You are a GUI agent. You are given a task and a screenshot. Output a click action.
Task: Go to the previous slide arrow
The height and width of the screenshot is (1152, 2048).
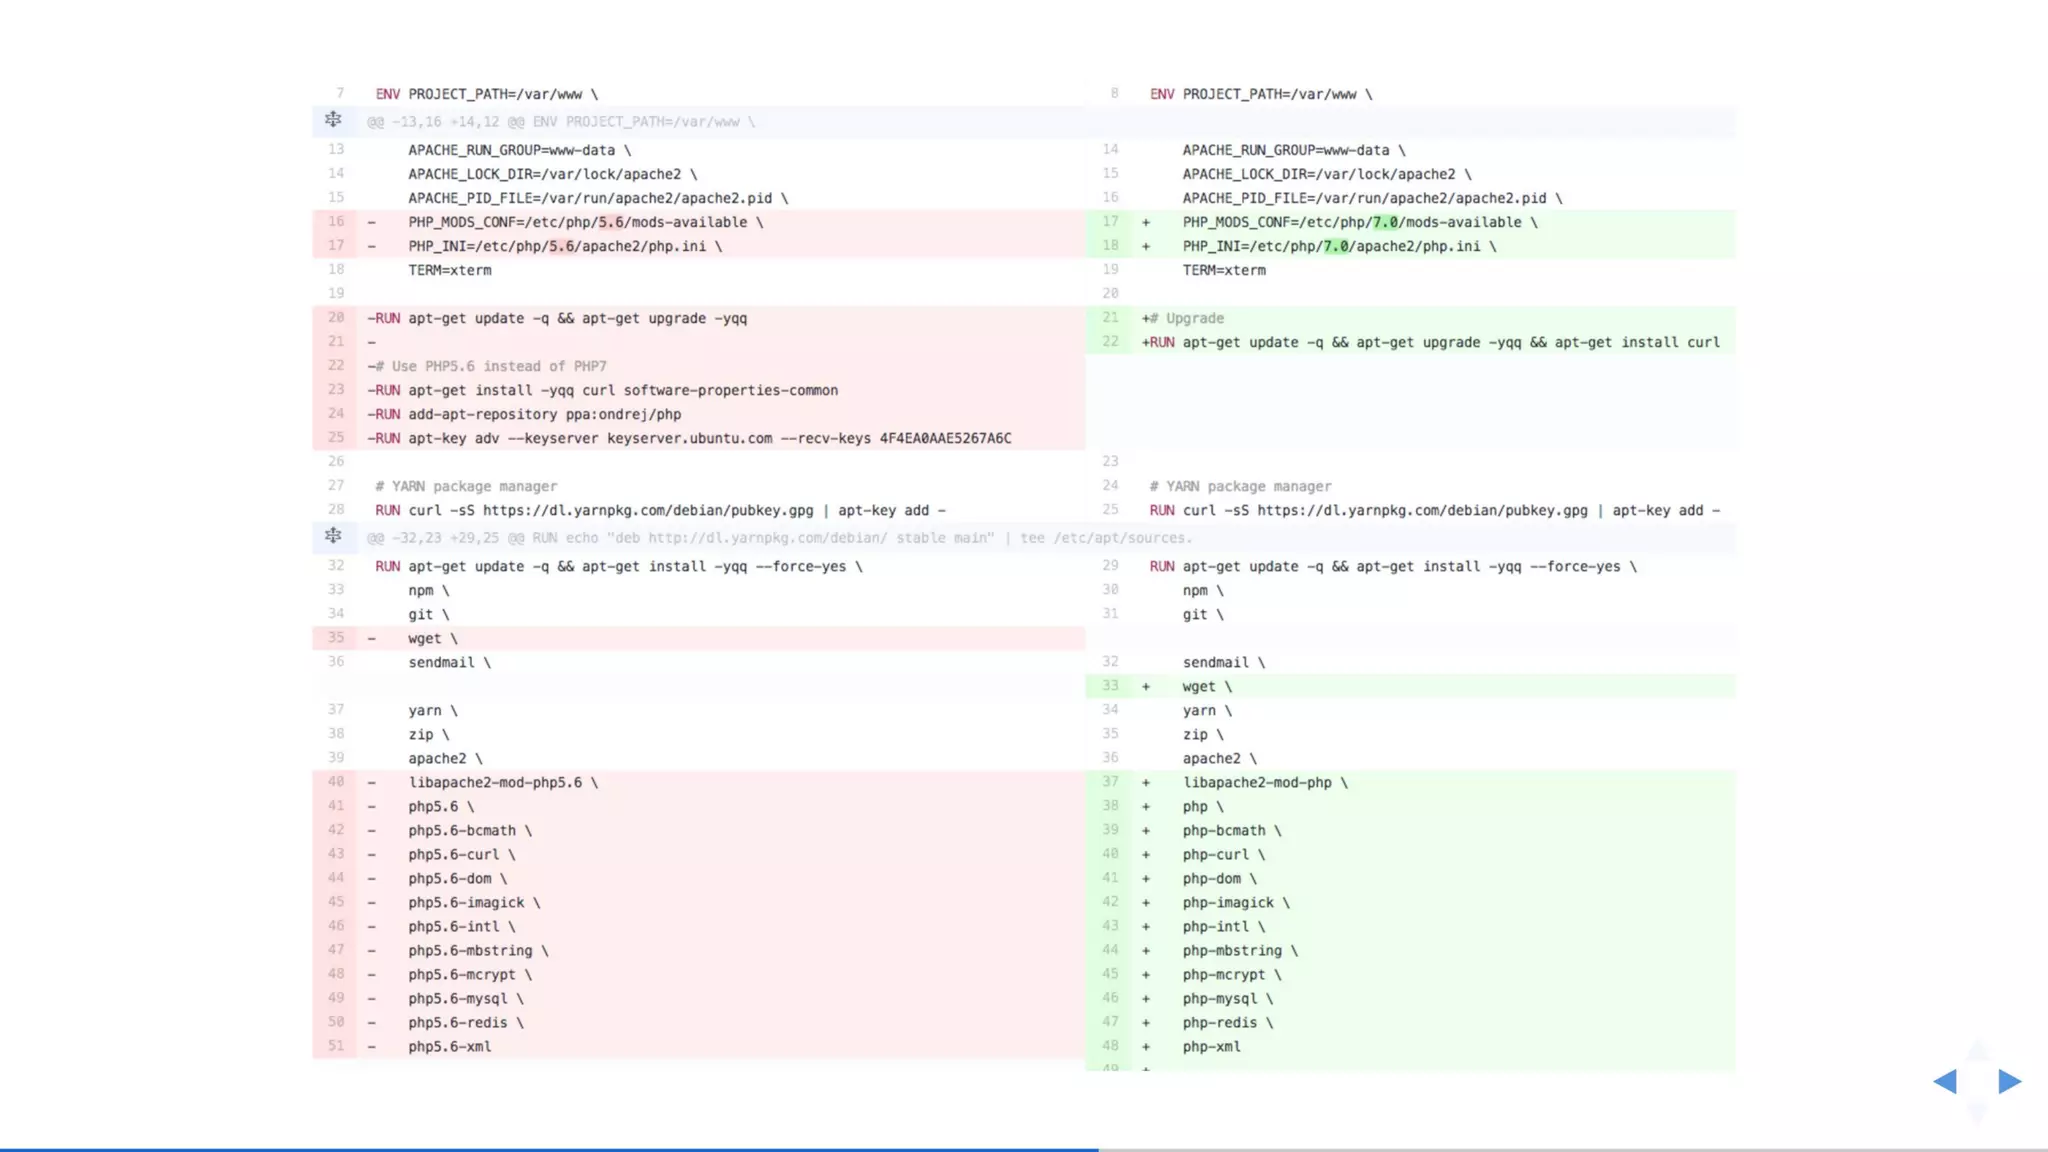[x=1945, y=1081]
